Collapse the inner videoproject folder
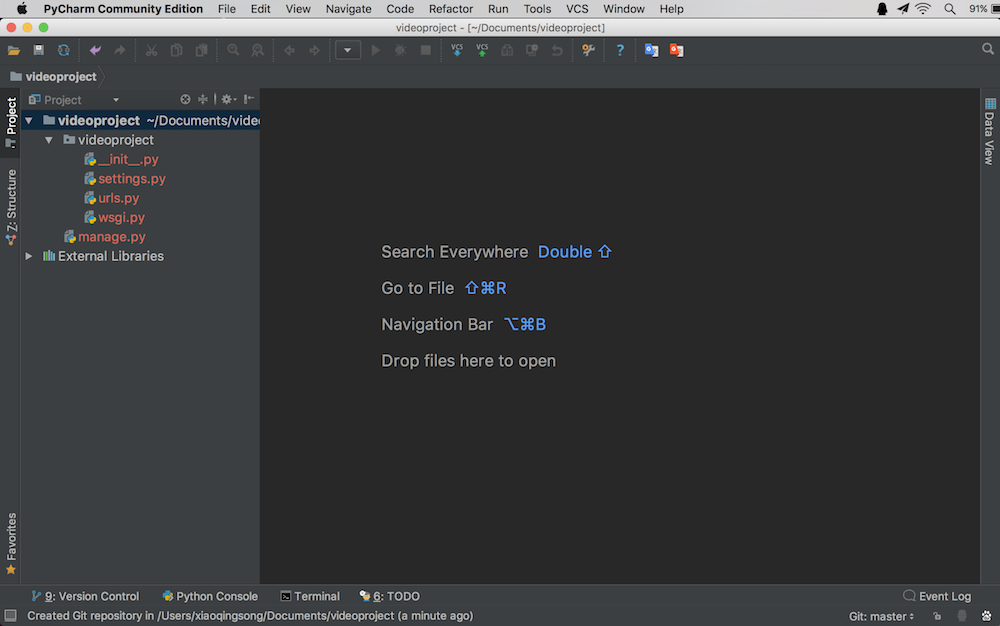 coord(48,140)
